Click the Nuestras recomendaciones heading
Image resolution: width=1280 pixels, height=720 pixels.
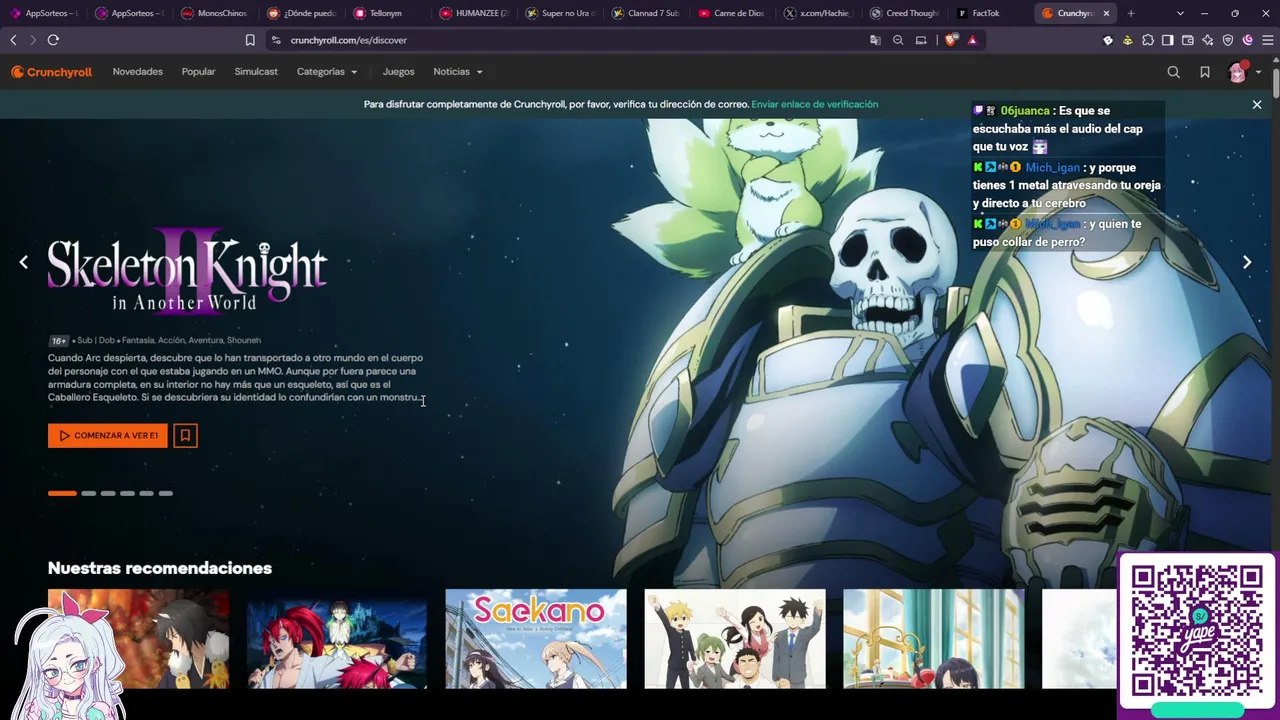pos(160,568)
